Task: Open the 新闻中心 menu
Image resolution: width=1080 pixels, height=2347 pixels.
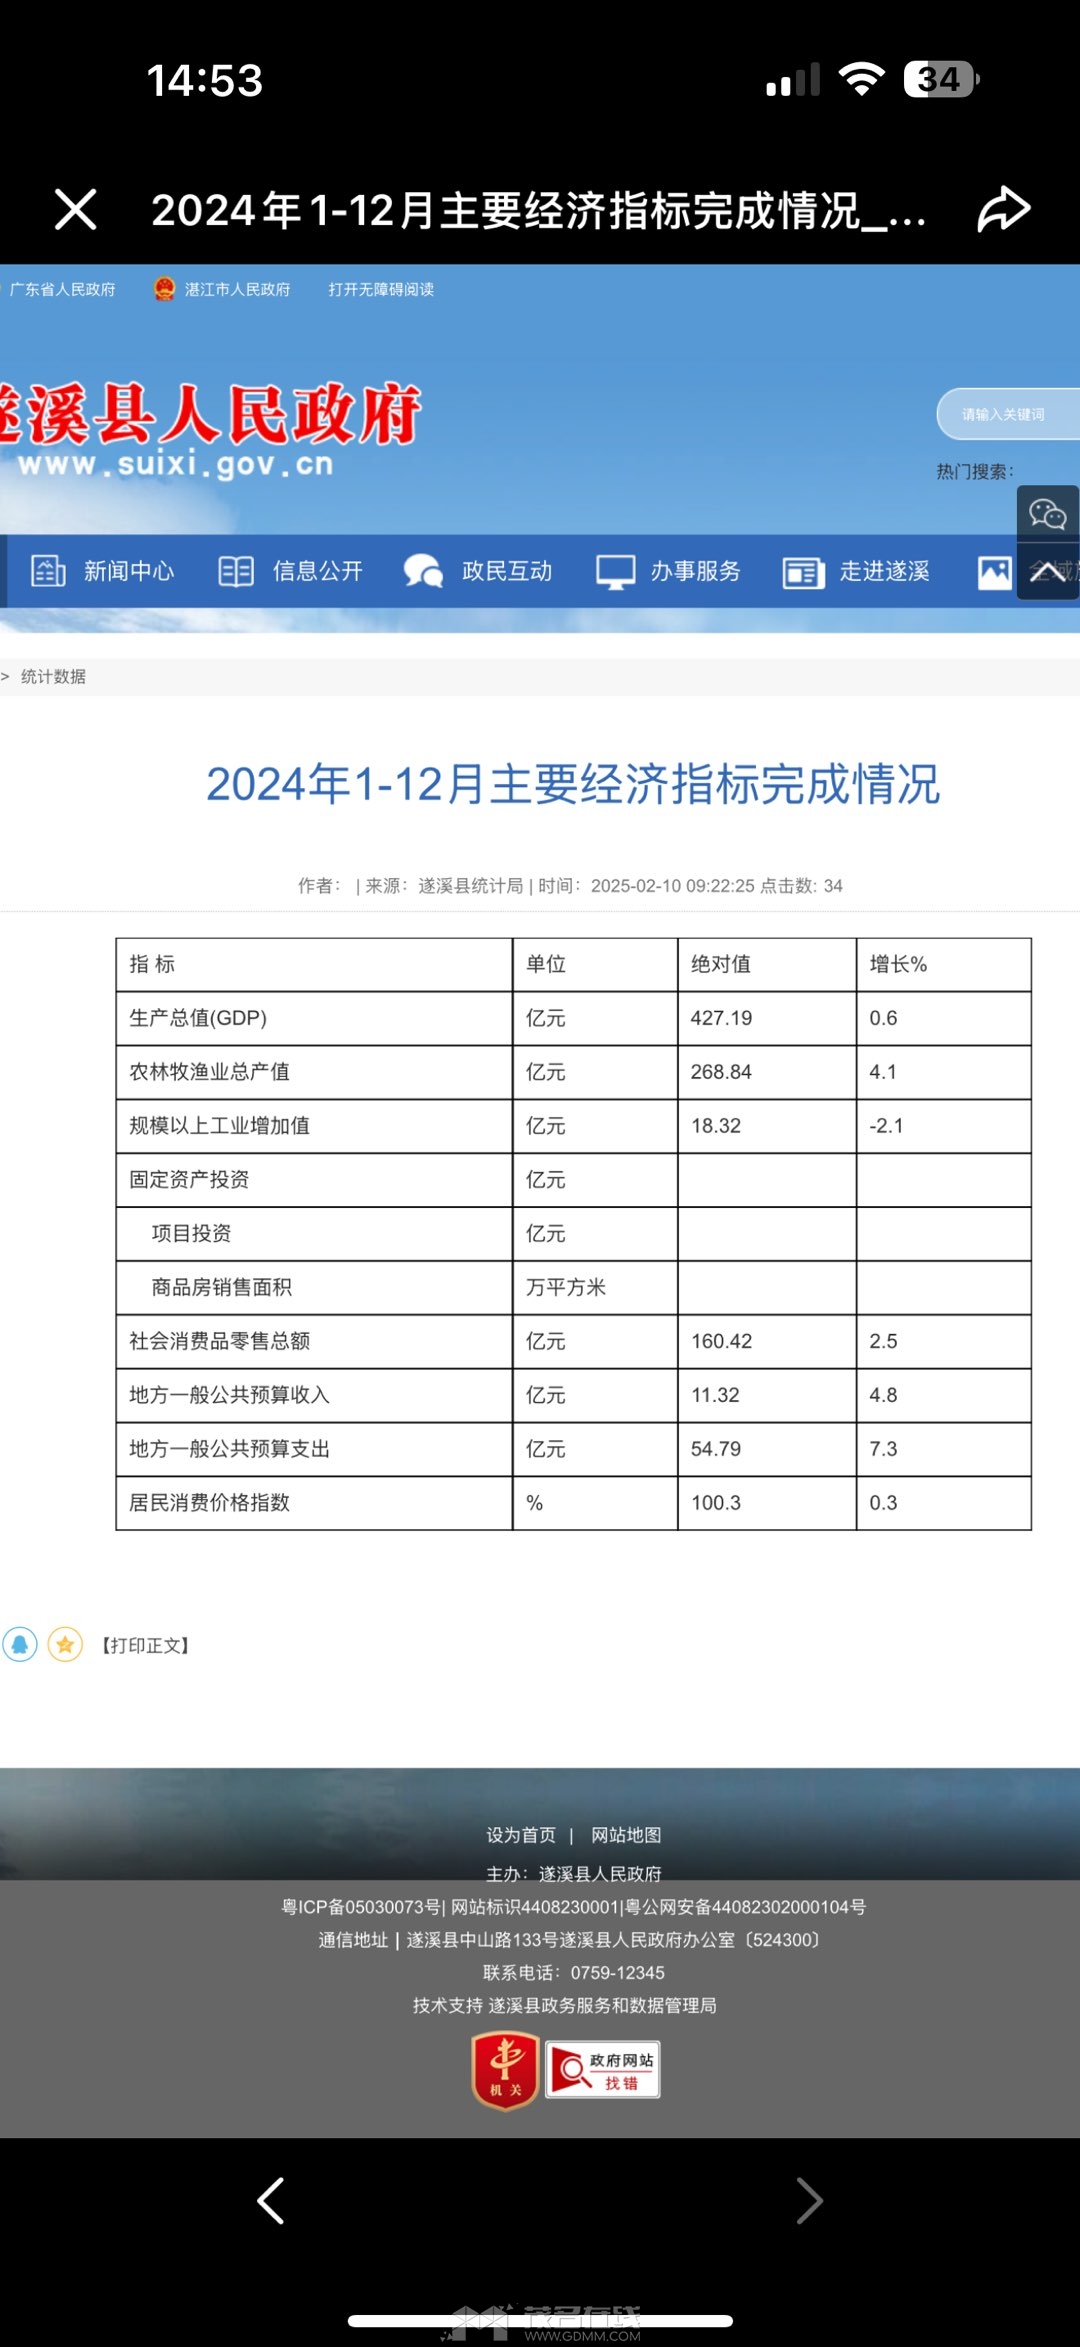Action: 103,571
